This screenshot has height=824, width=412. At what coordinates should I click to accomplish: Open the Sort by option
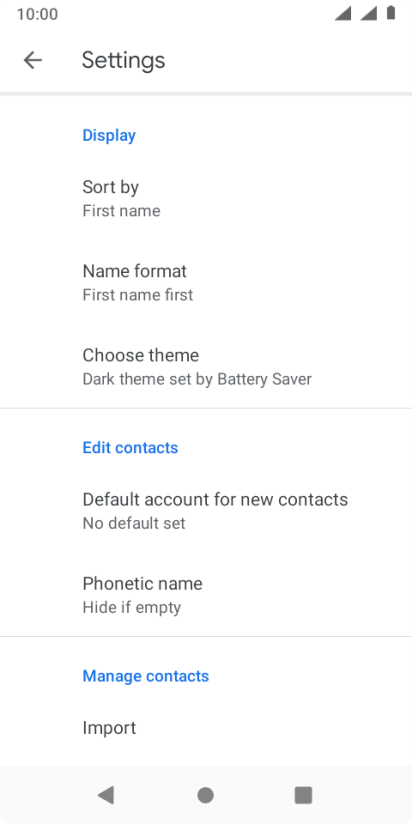pyautogui.click(x=206, y=199)
